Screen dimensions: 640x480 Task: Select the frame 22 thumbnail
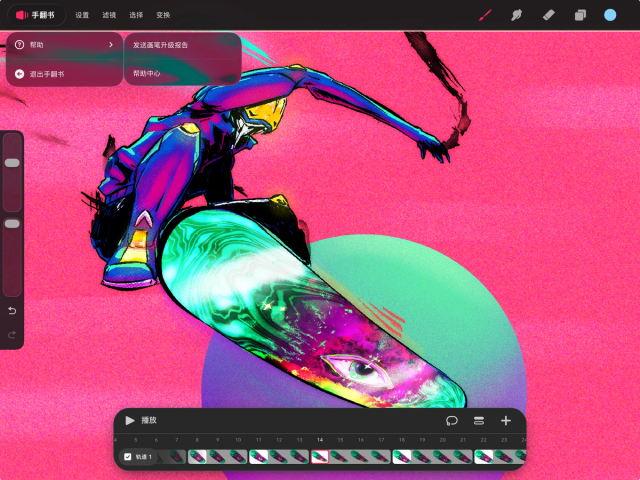483,457
